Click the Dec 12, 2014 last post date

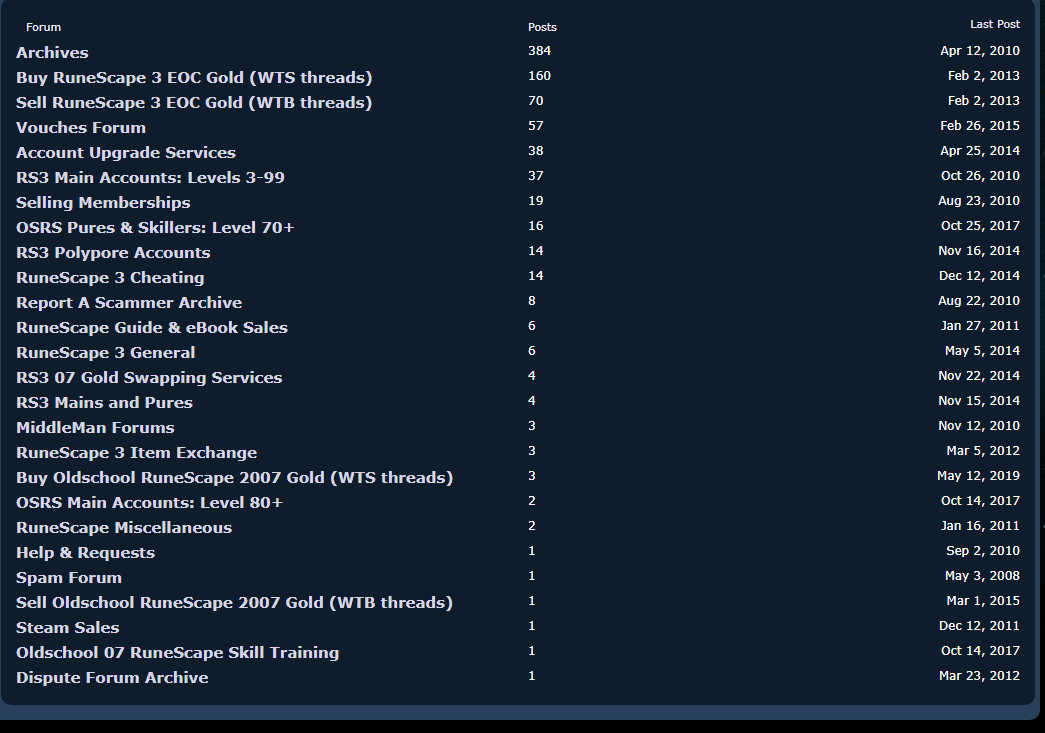pos(980,276)
